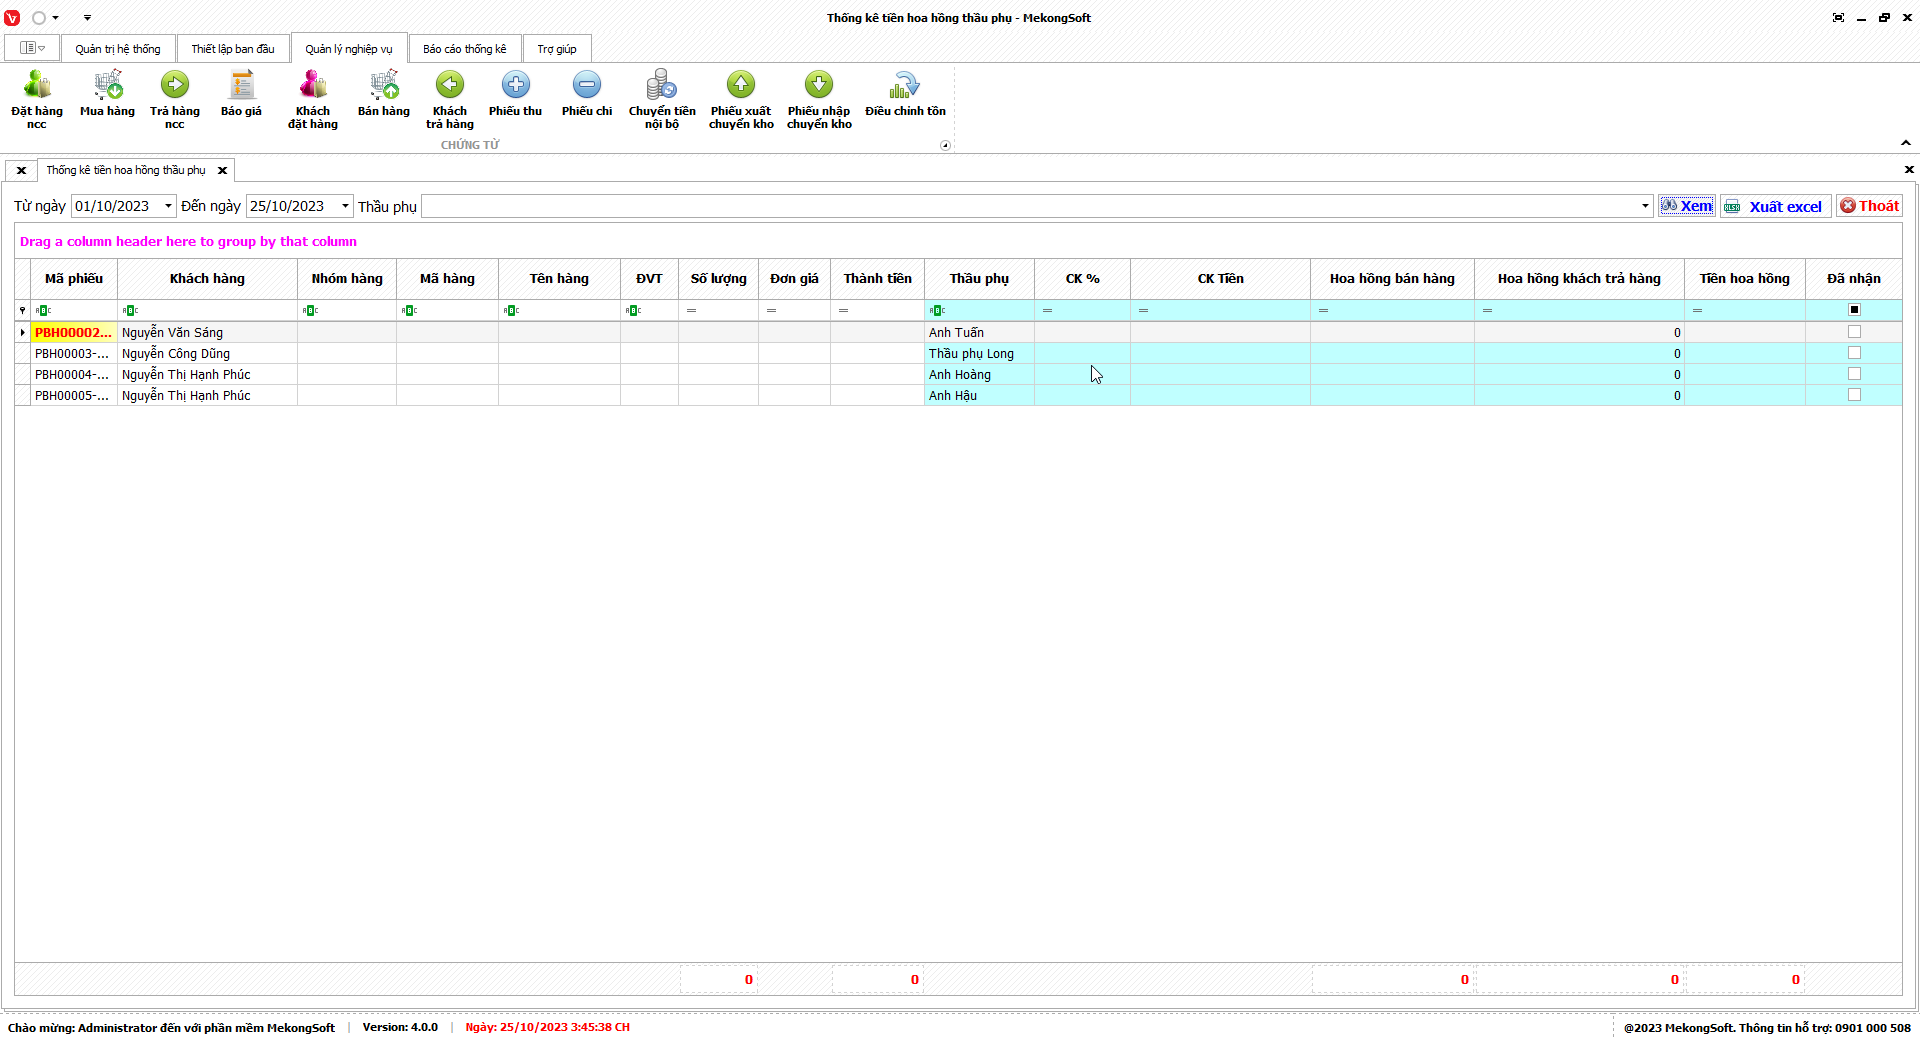Click the Xuất excel button
The image size is (1920, 1039).
[x=1776, y=206]
